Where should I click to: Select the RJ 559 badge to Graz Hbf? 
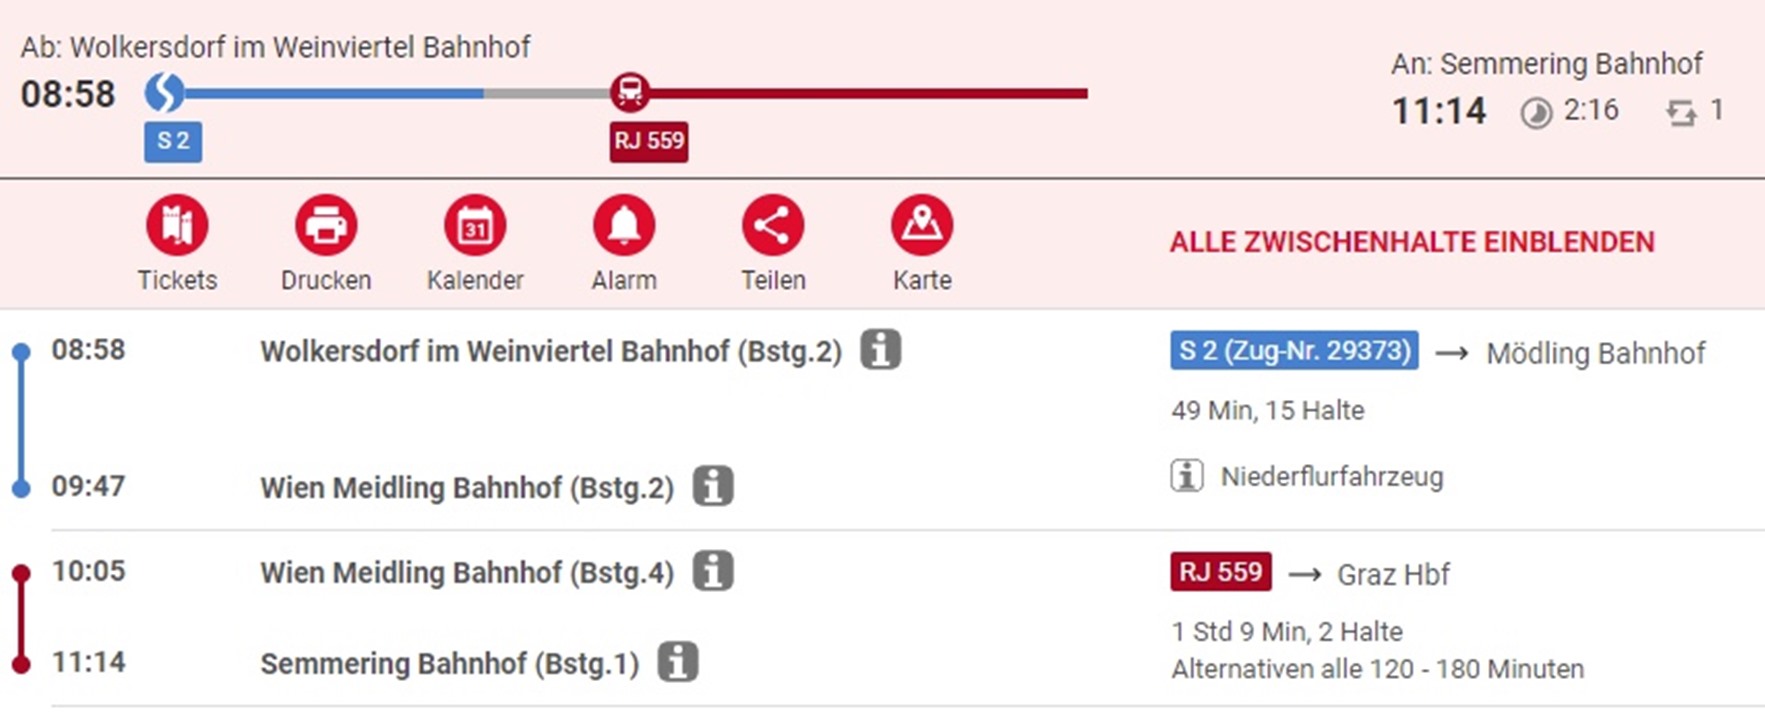(x=1221, y=572)
